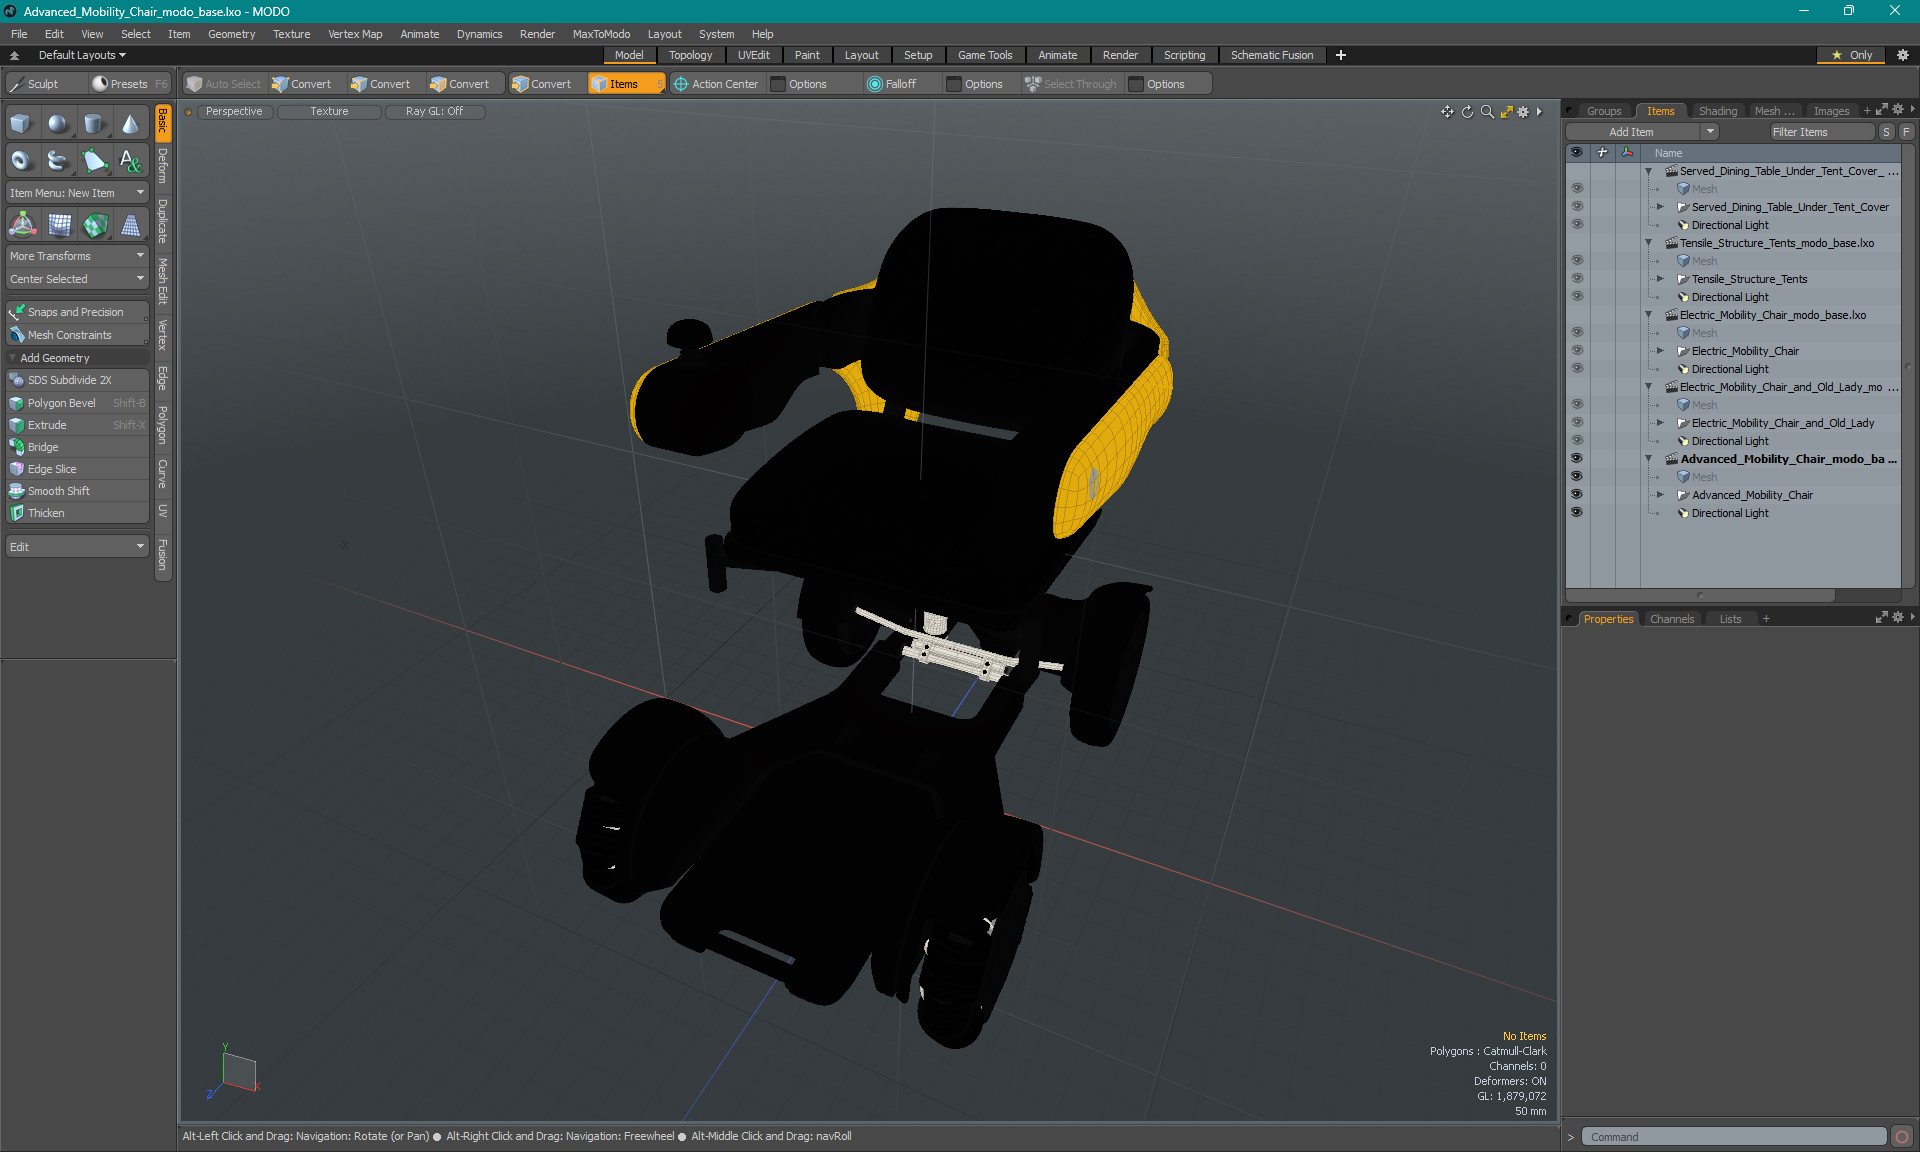The width and height of the screenshot is (1920, 1152).
Task: Switch to the Shading panel tab
Action: coord(1717,111)
